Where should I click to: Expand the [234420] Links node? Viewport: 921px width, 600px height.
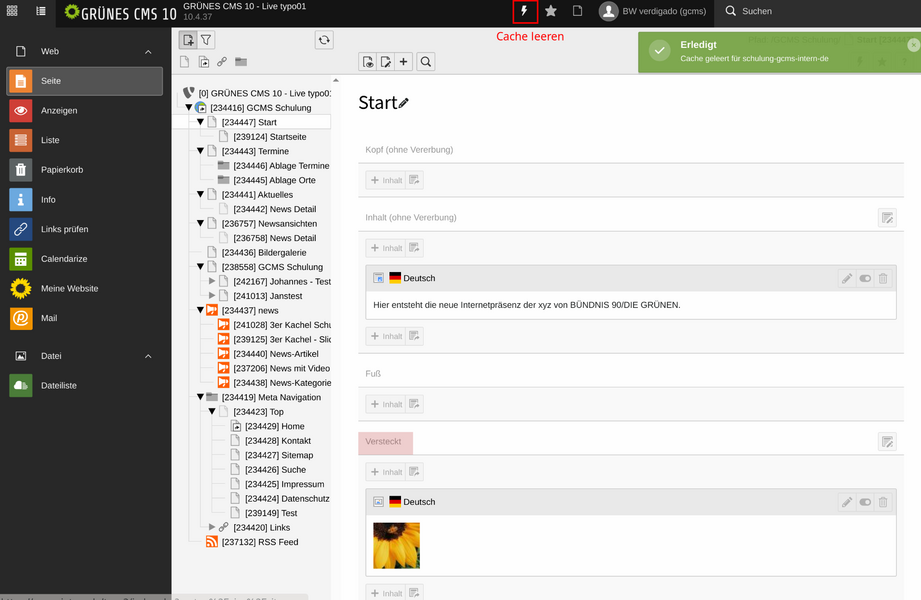212,528
